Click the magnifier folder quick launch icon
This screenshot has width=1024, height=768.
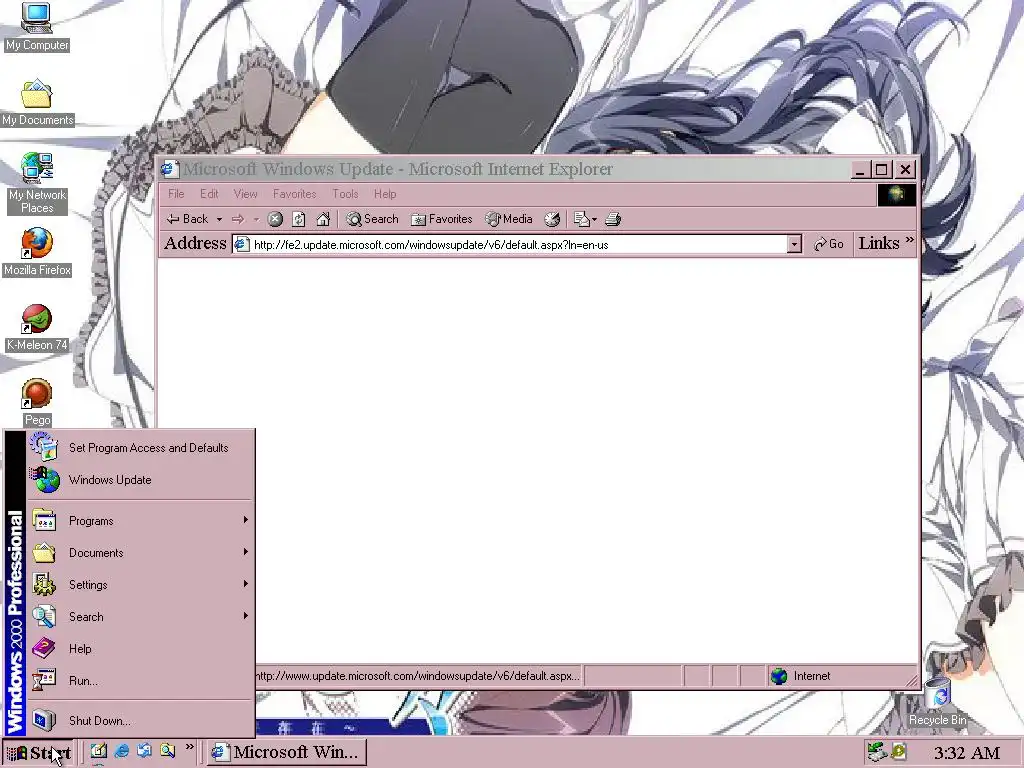167,751
